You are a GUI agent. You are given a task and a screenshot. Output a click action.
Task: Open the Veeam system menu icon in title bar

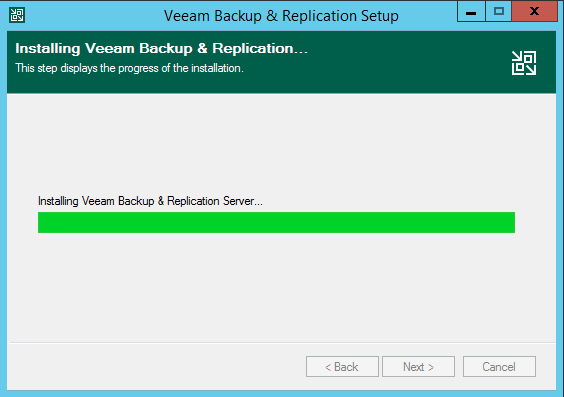point(17,15)
